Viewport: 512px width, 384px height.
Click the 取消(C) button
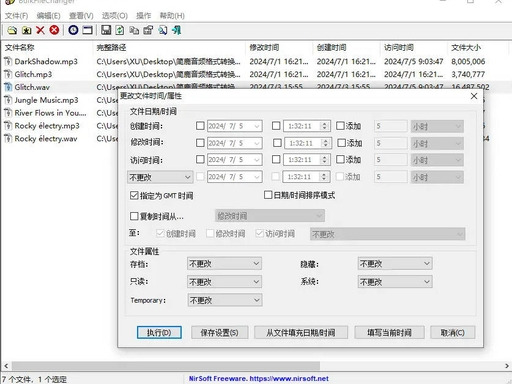453,332
